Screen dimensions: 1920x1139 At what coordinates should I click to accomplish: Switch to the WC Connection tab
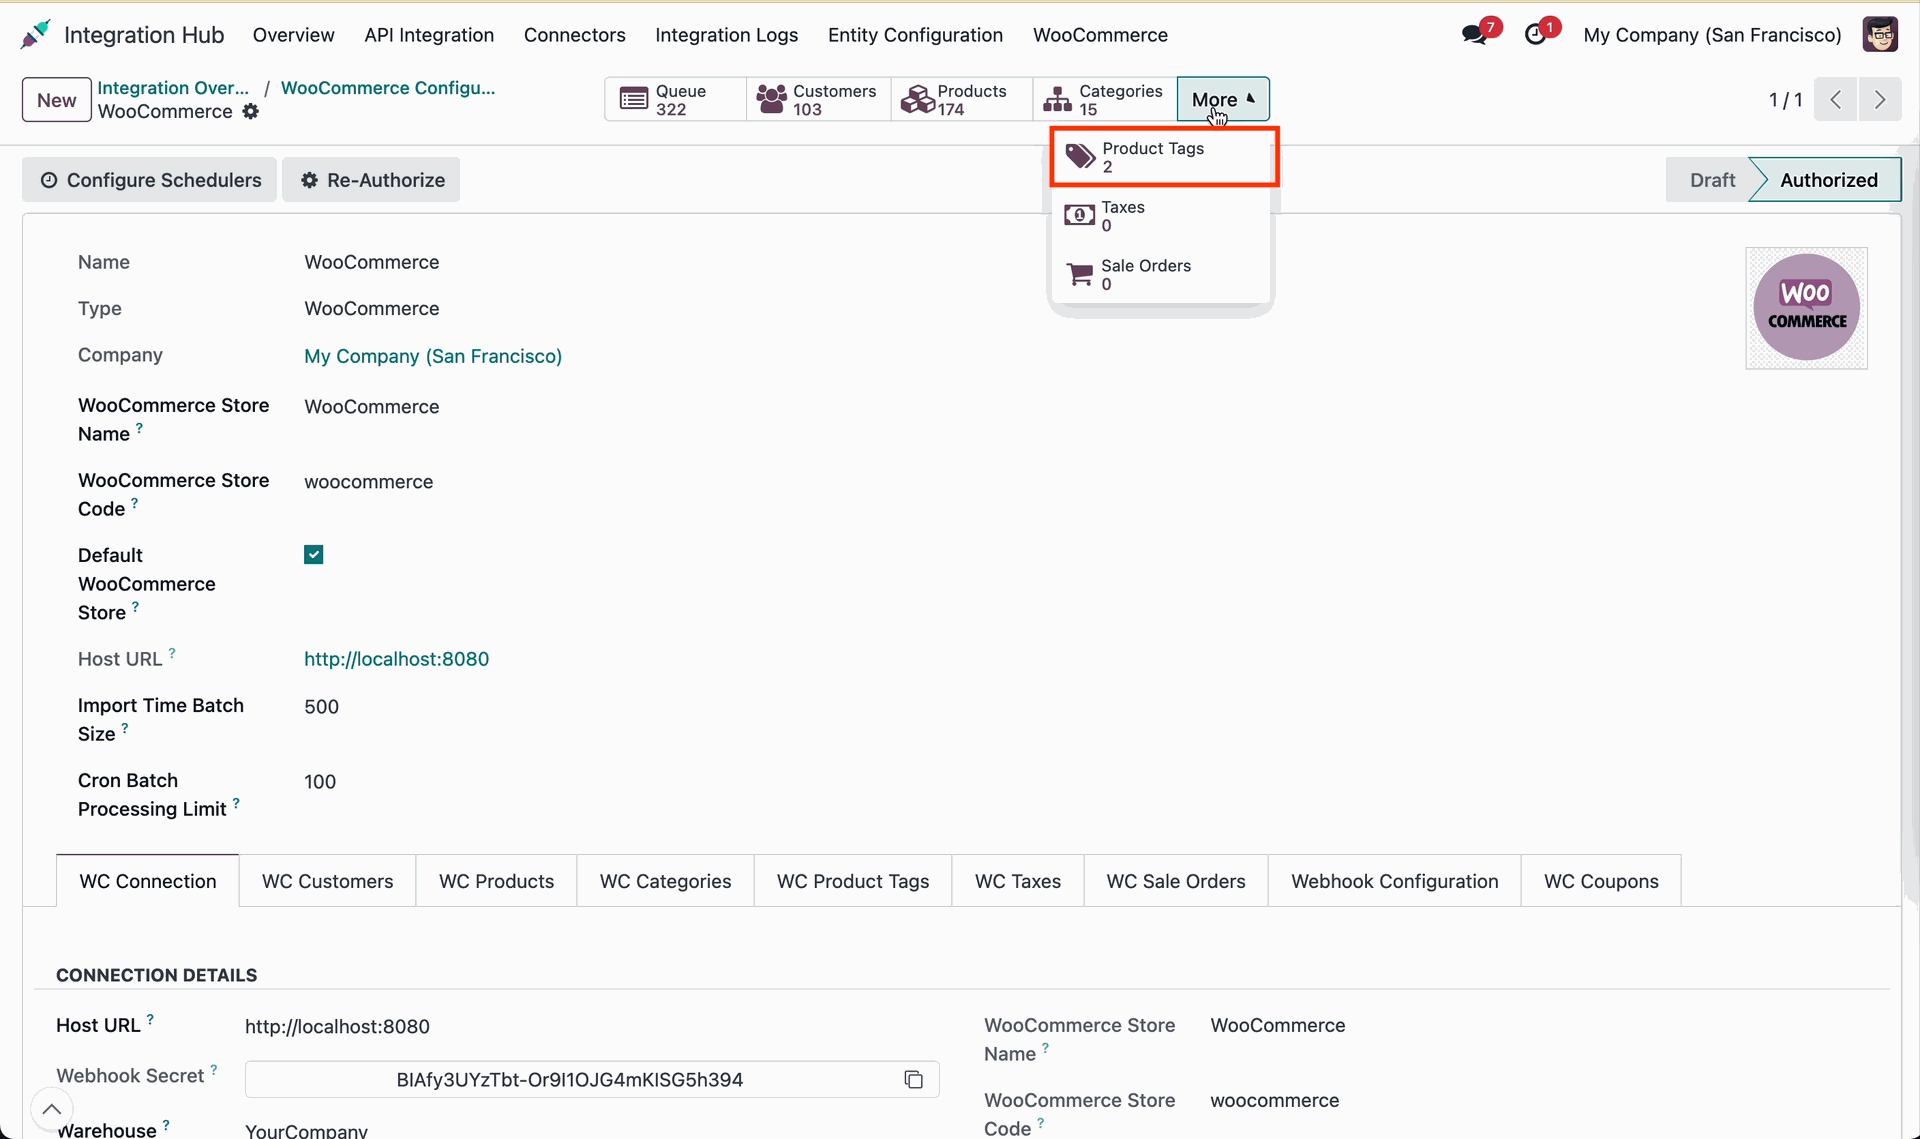point(148,881)
